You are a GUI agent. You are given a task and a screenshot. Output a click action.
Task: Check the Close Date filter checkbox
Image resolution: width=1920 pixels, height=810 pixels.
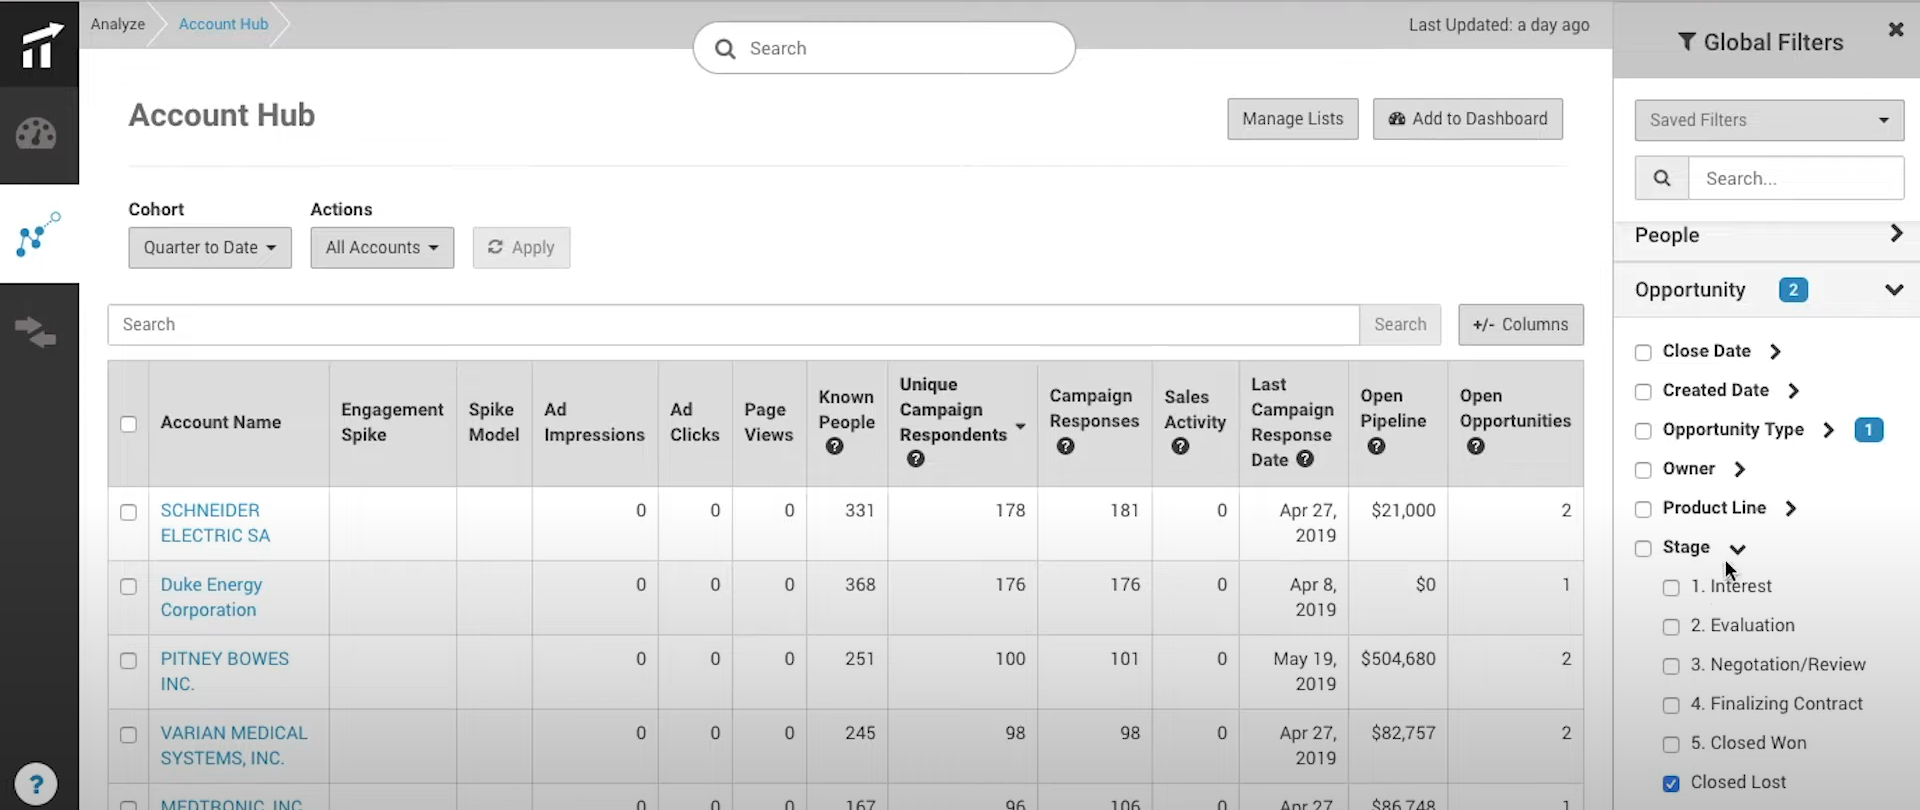(x=1643, y=352)
